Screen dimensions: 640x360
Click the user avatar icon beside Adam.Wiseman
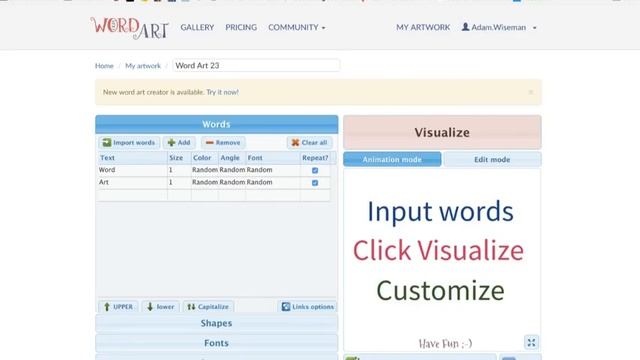(x=465, y=27)
